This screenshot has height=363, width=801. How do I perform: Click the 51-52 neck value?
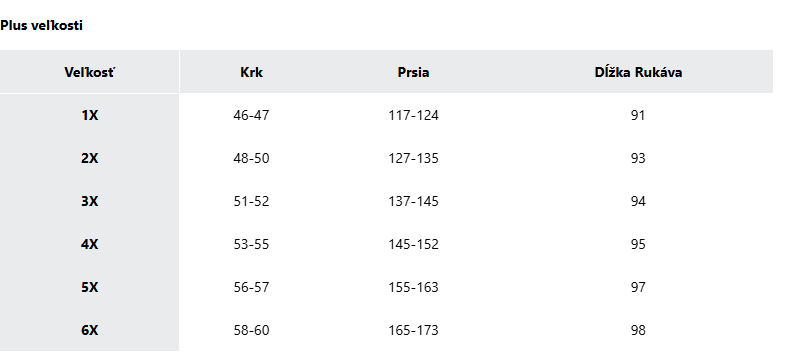tap(251, 201)
